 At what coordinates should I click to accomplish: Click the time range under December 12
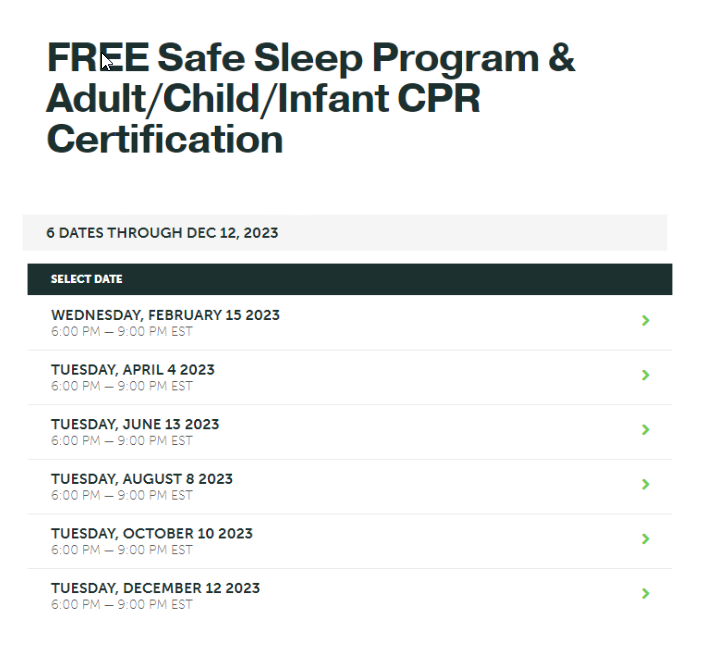[x=122, y=605]
